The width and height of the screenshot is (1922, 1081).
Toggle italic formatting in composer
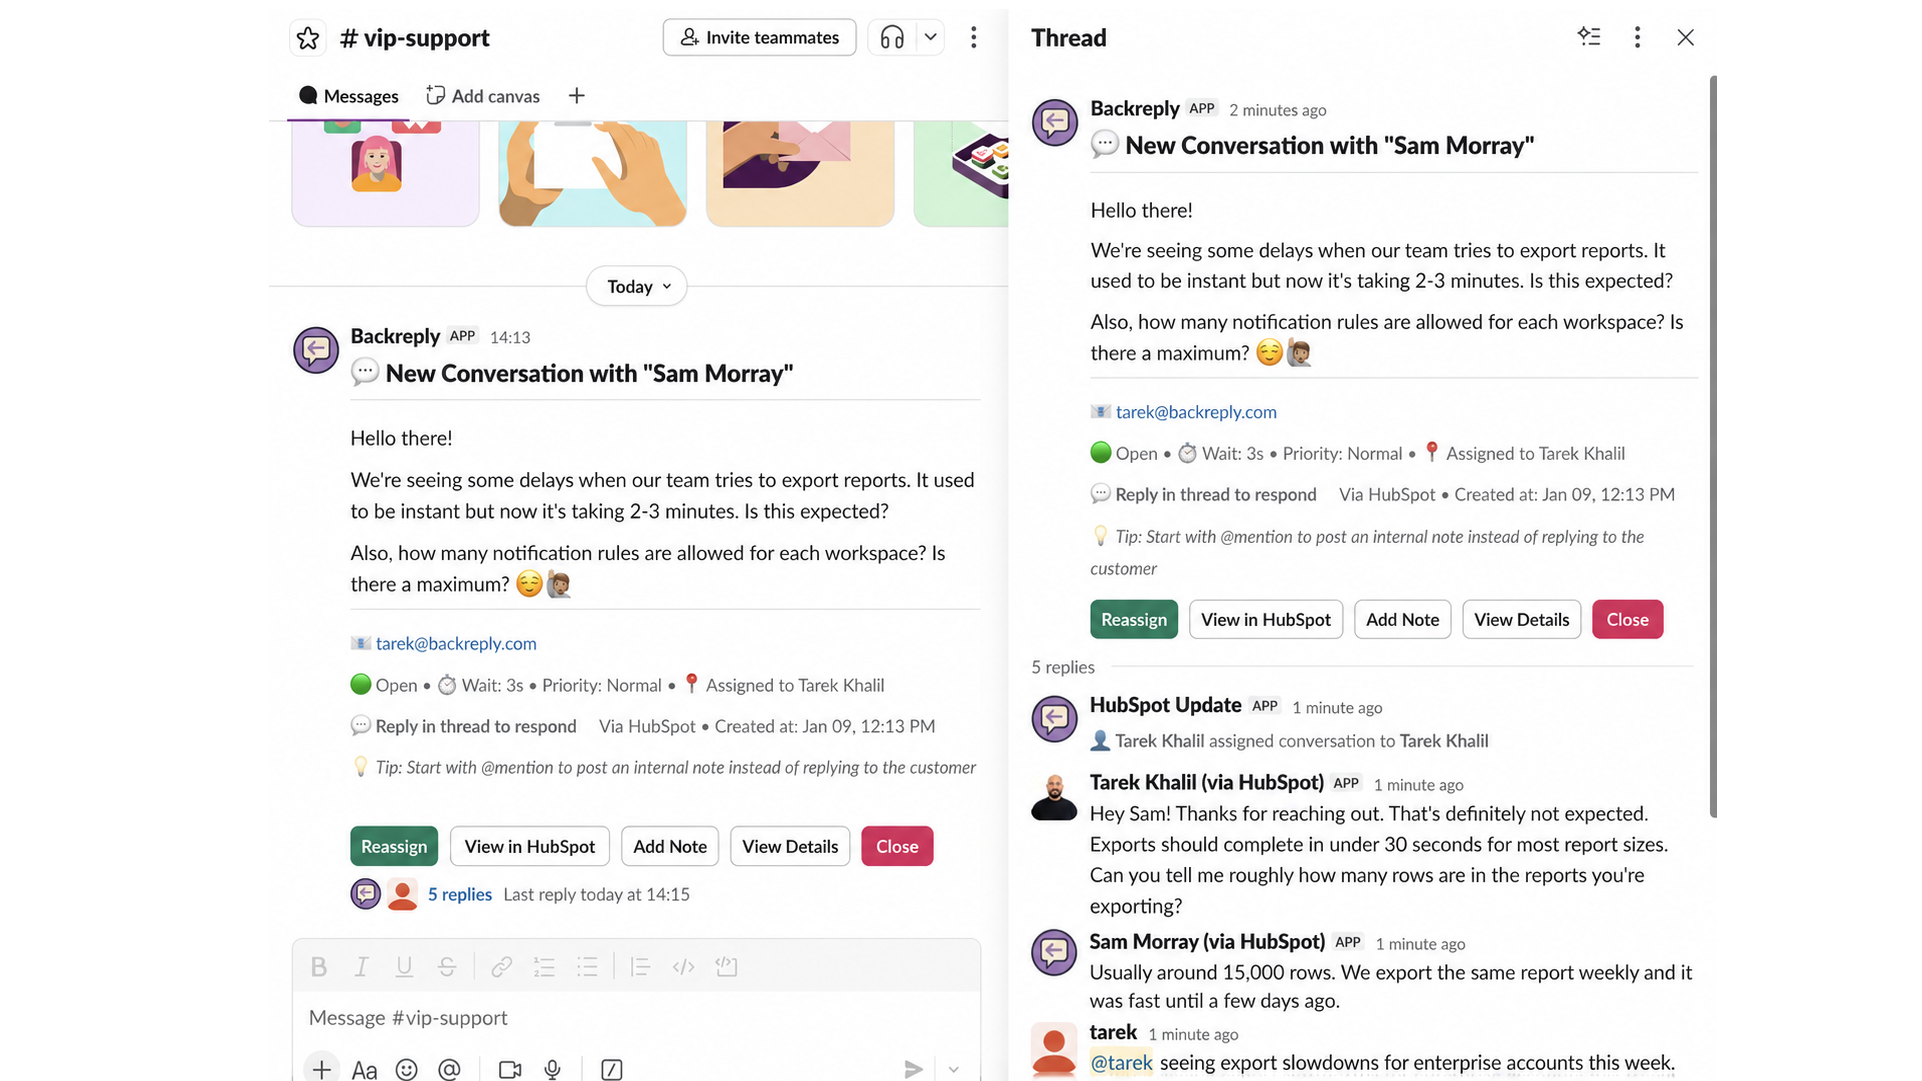pos(362,967)
